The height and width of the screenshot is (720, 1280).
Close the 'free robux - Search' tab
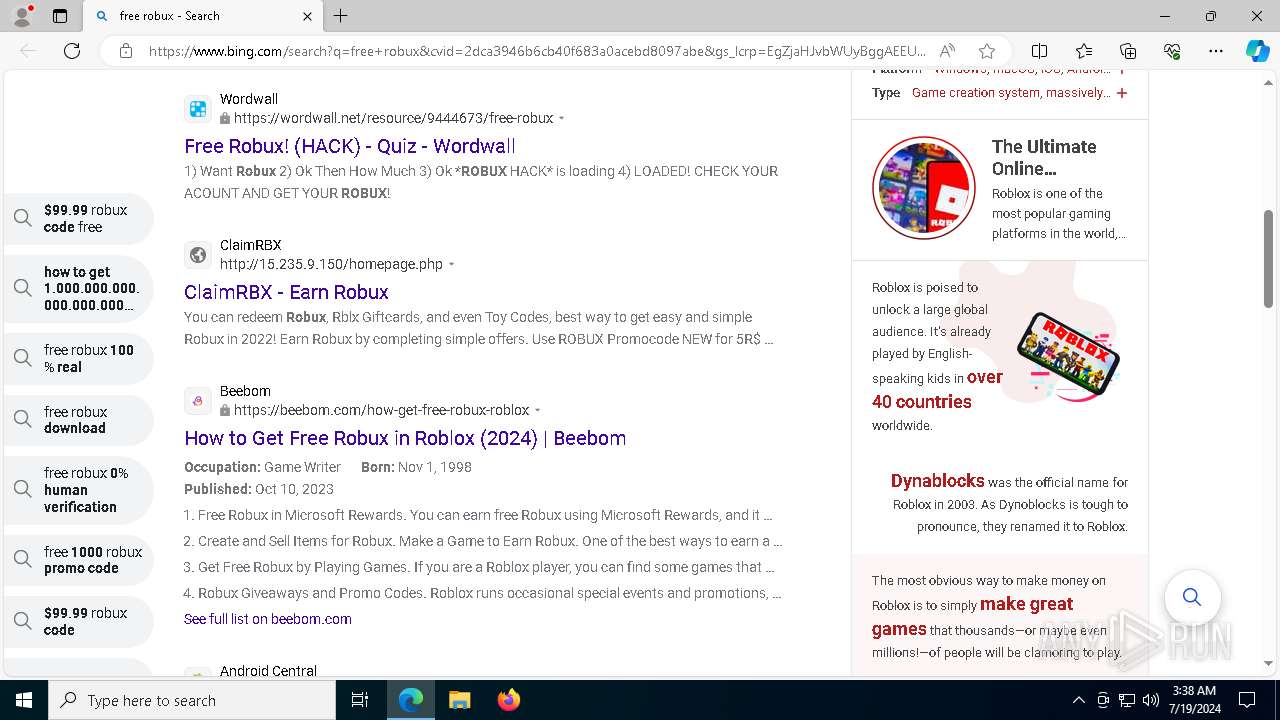(x=307, y=16)
